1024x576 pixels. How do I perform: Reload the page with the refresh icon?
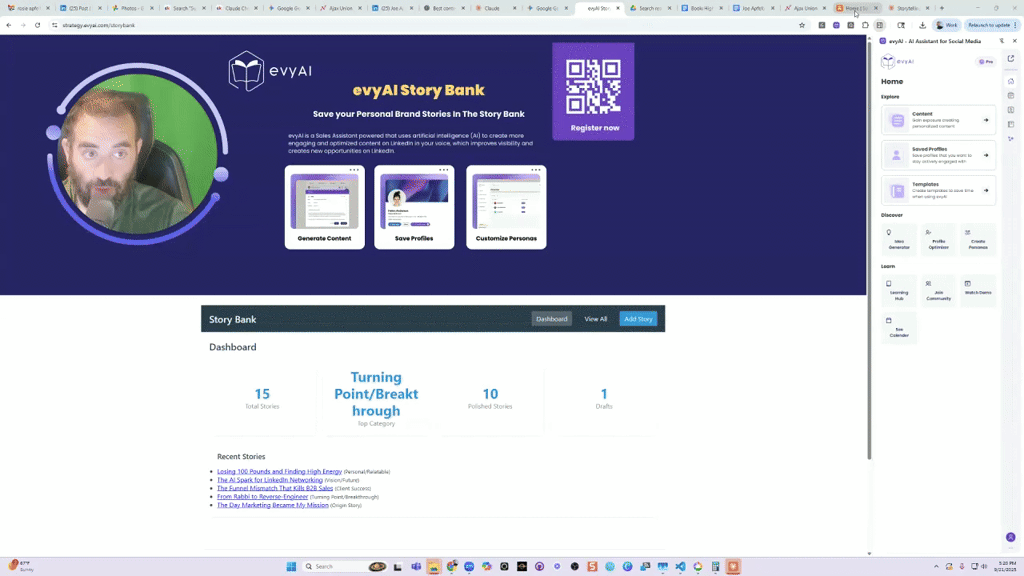point(37,25)
